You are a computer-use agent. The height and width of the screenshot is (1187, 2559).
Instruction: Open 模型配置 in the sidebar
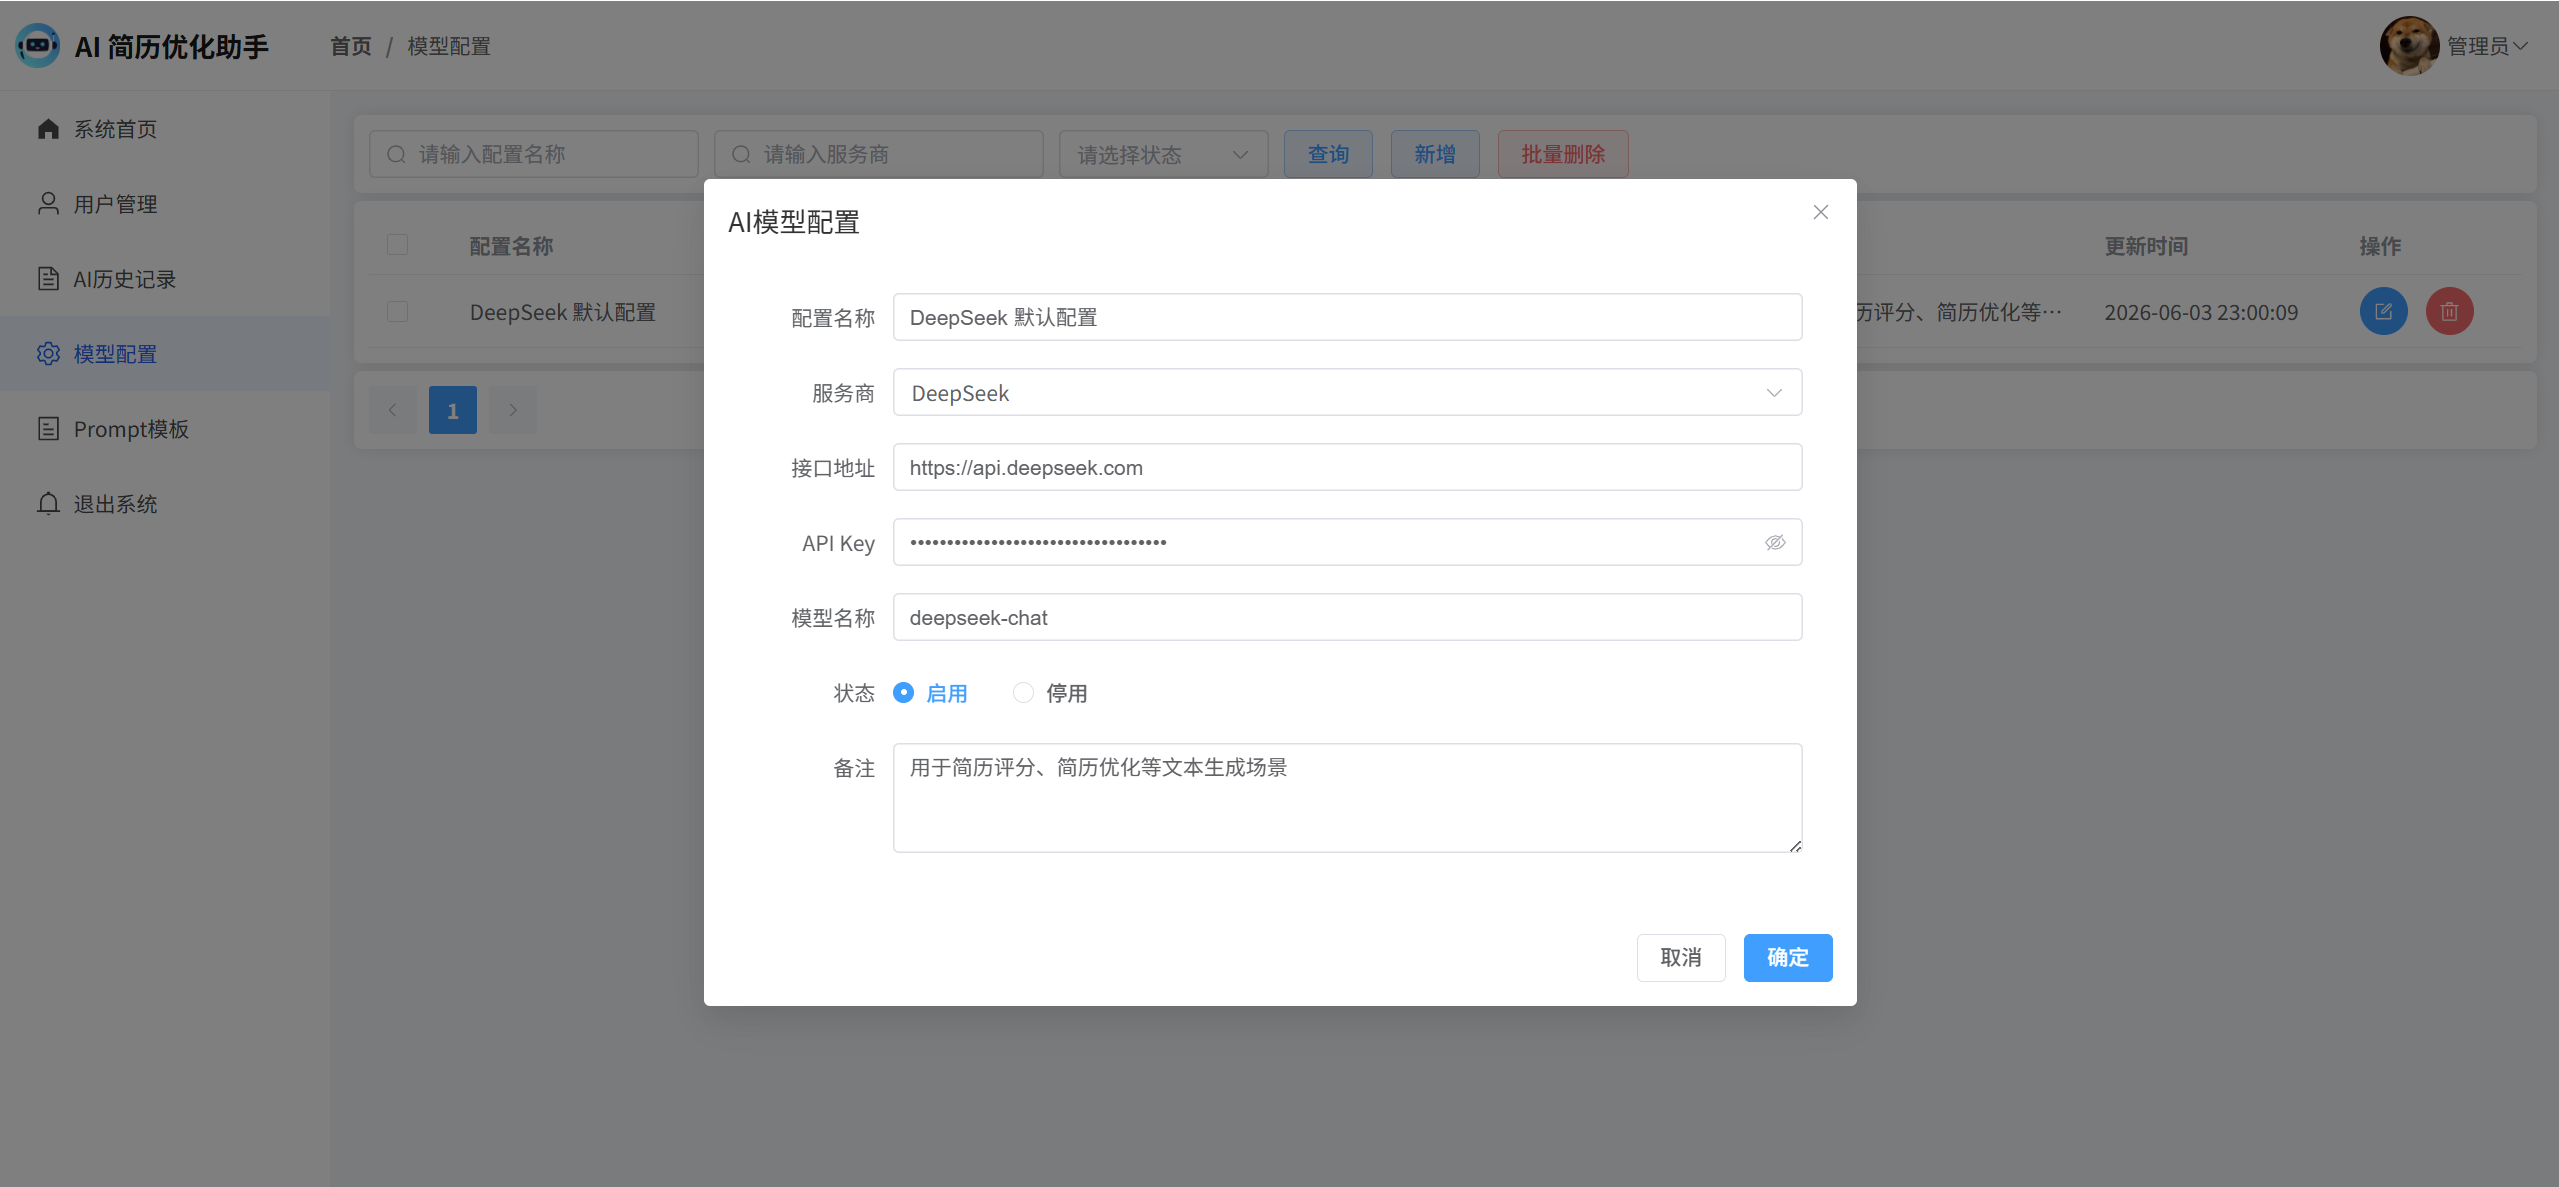pyautogui.click(x=165, y=354)
